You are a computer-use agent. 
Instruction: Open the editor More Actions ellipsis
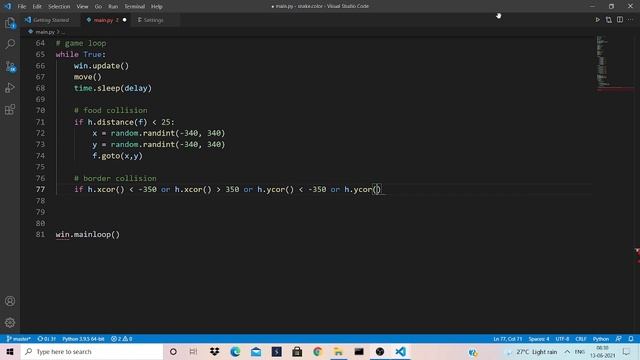click(x=630, y=20)
